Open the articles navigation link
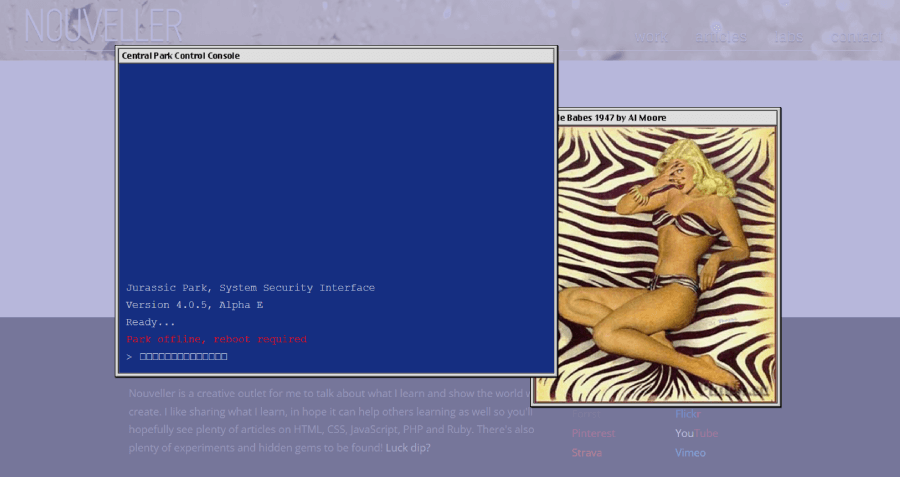 coord(721,37)
